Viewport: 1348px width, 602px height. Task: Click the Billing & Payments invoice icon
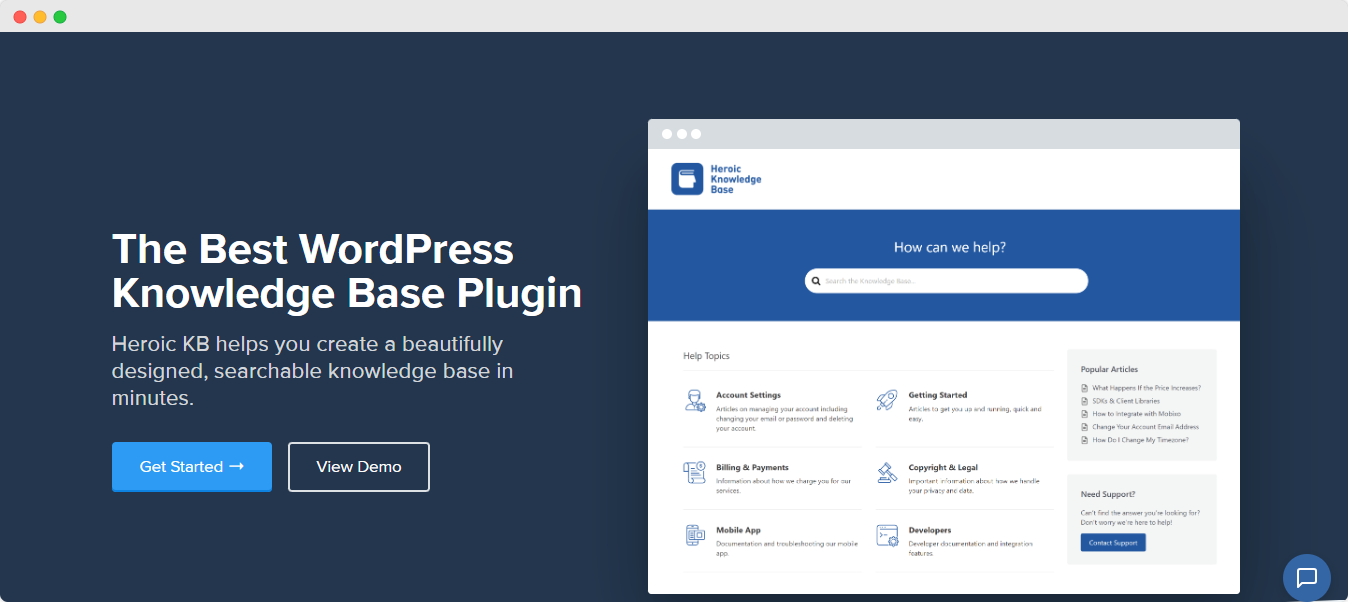pyautogui.click(x=695, y=473)
